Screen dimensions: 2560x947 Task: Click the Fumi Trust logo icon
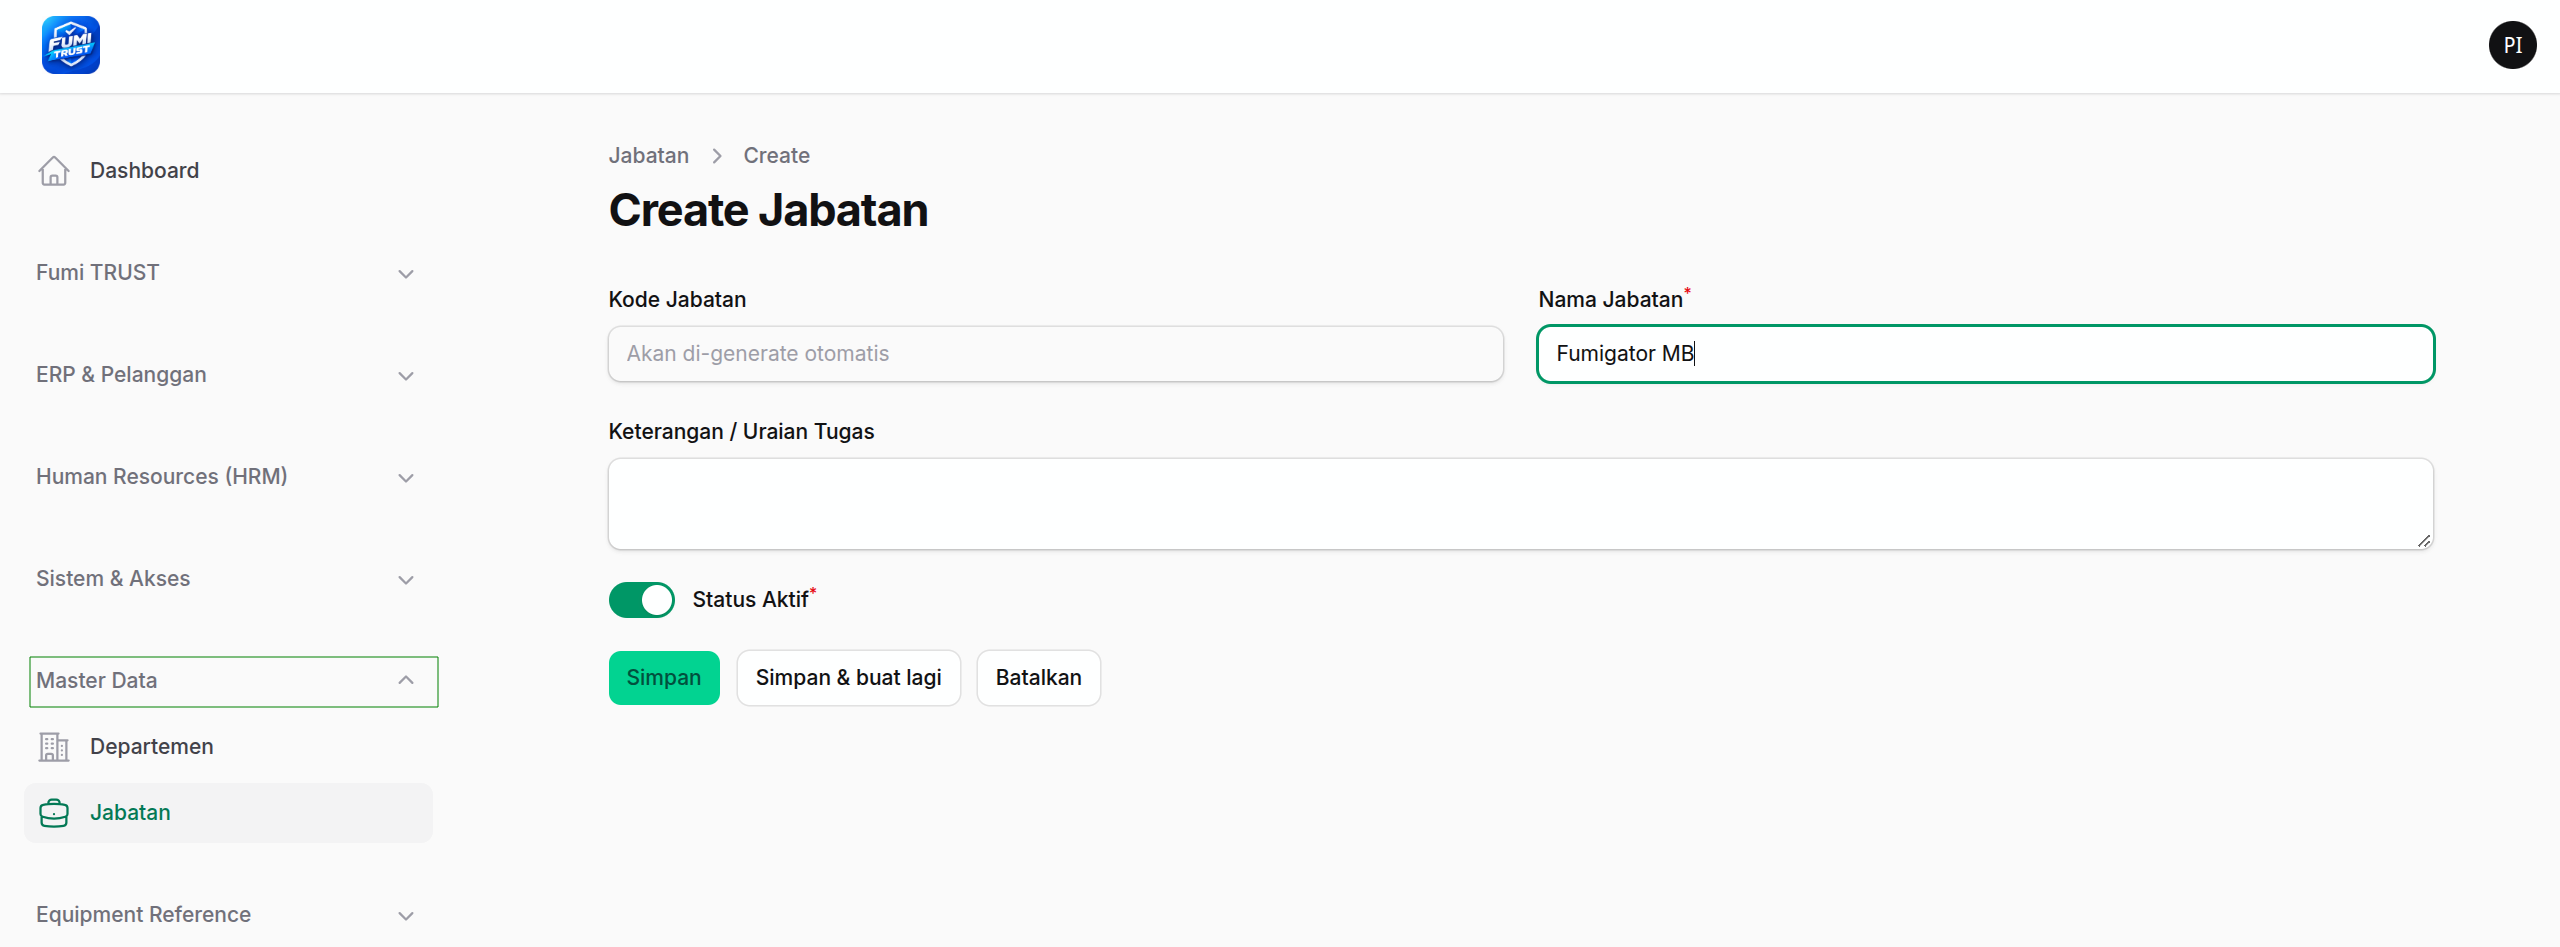(71, 45)
